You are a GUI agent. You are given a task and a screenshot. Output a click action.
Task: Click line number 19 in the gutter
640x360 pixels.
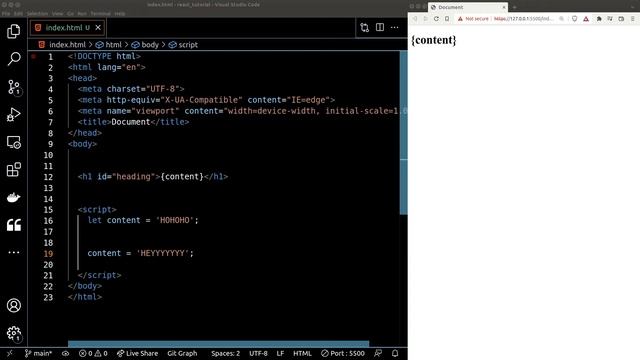(48, 254)
